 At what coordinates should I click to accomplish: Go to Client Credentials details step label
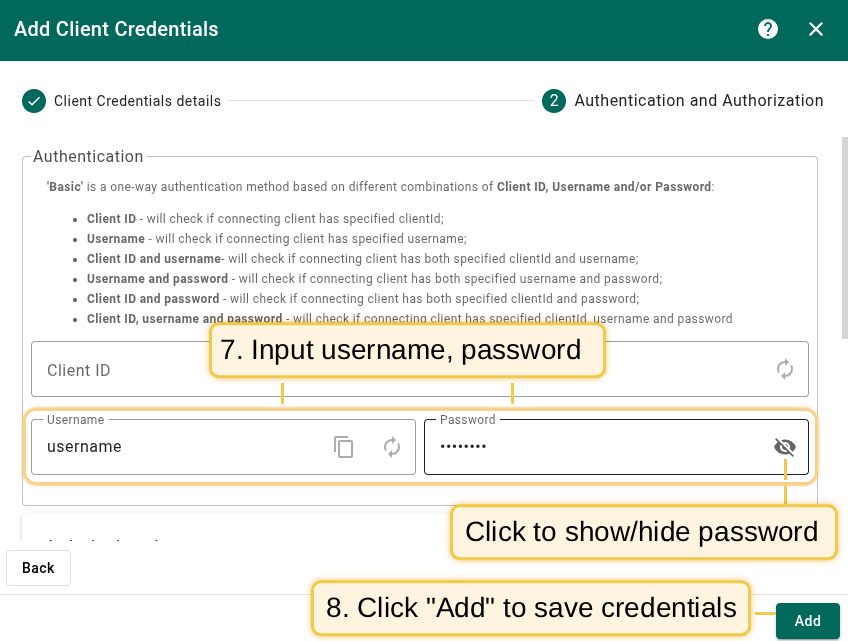pyautogui.click(x=137, y=101)
